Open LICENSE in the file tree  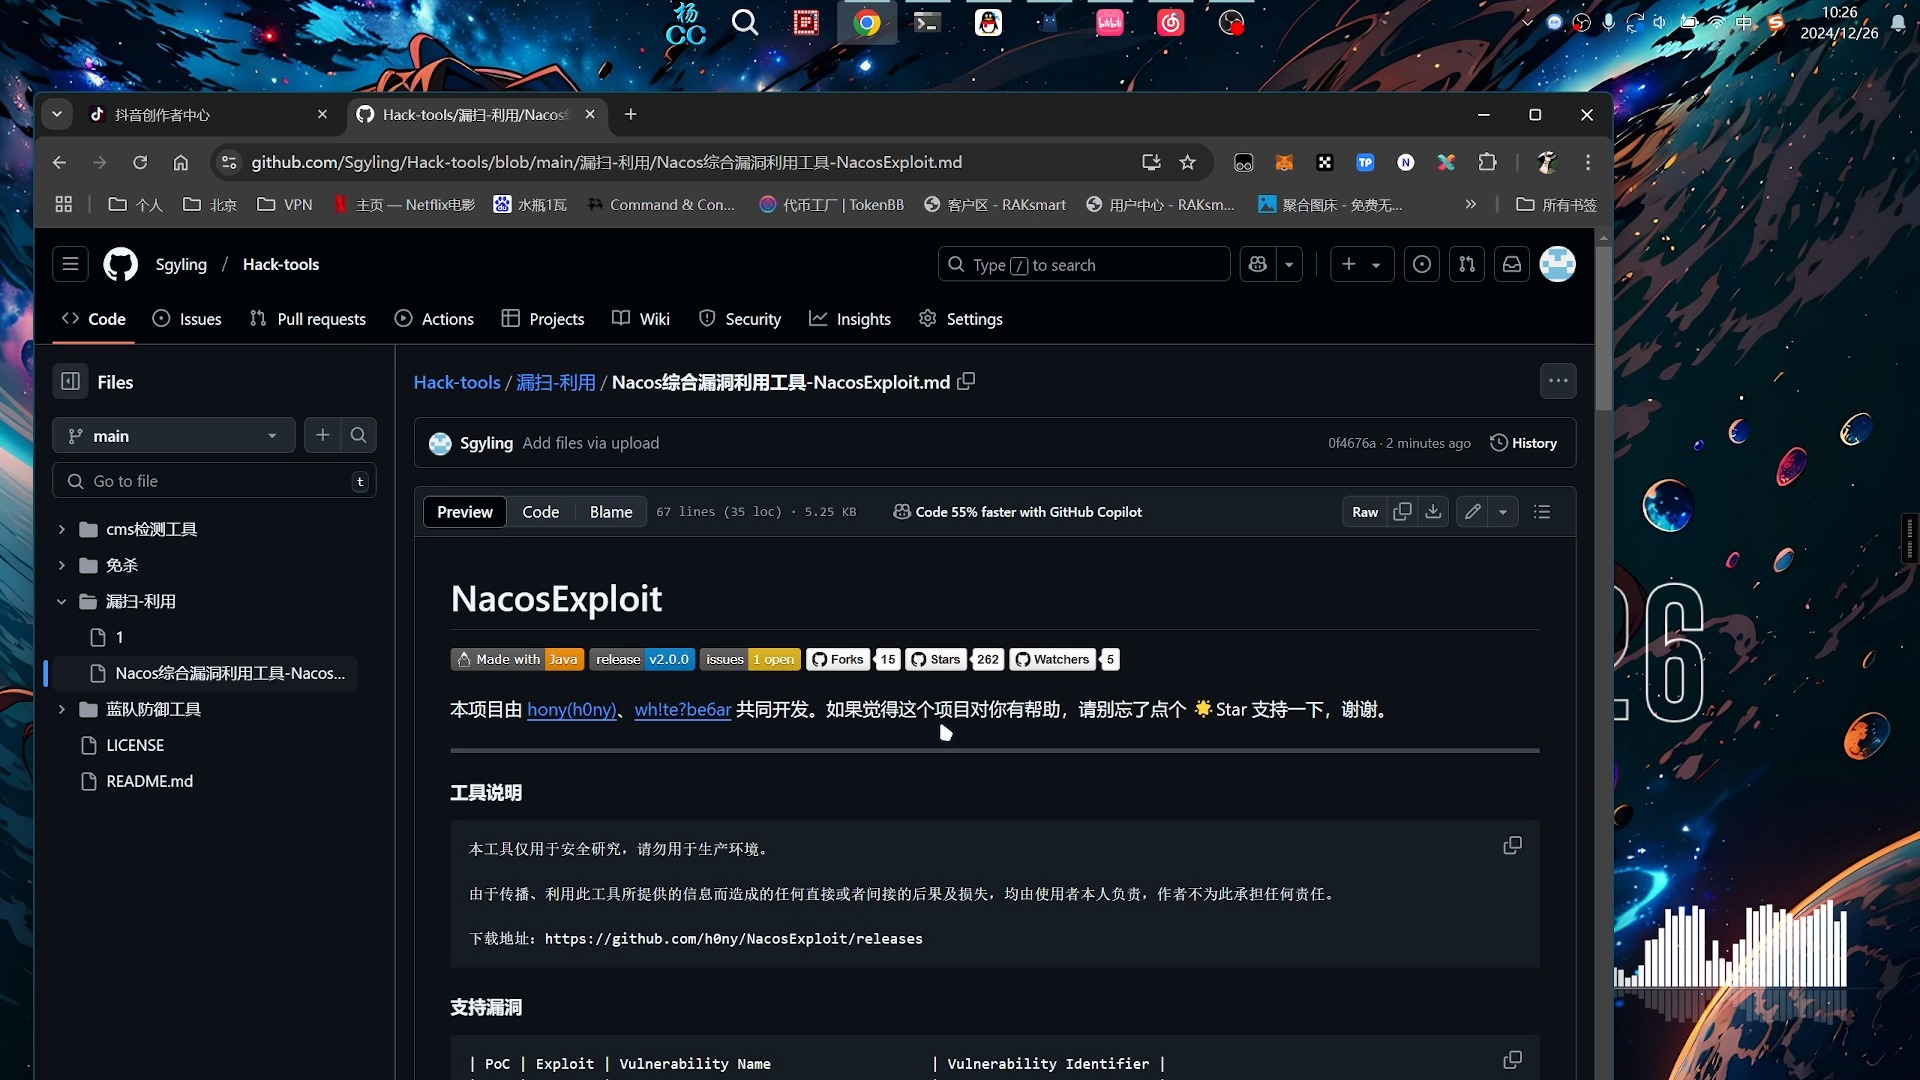coord(135,745)
